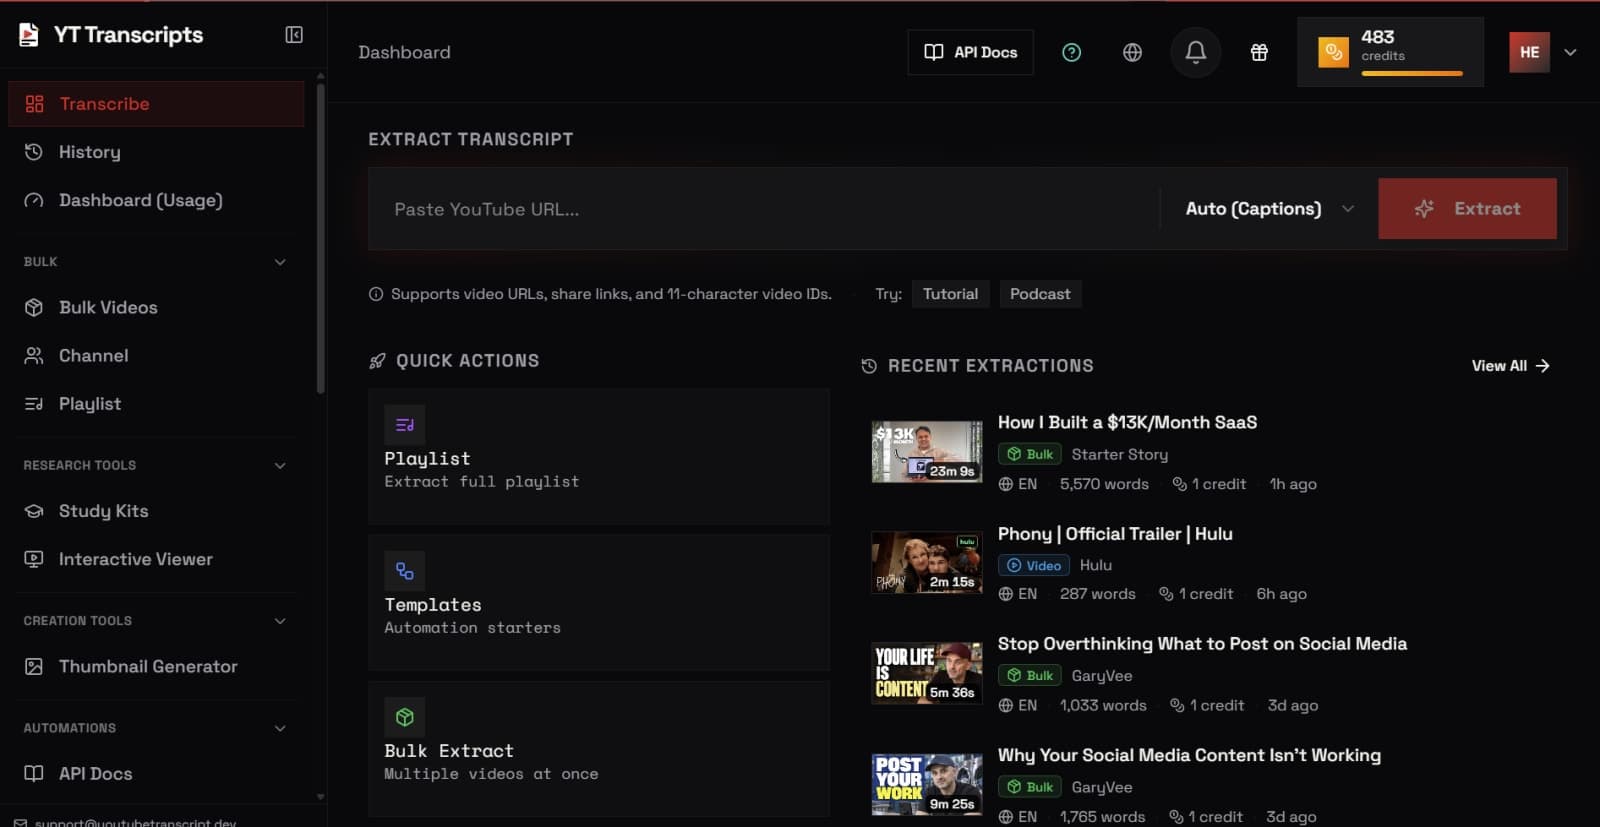Screen dimensions: 1600x827
Task: Open Your Life Is Content thumbnail
Action: (927, 673)
